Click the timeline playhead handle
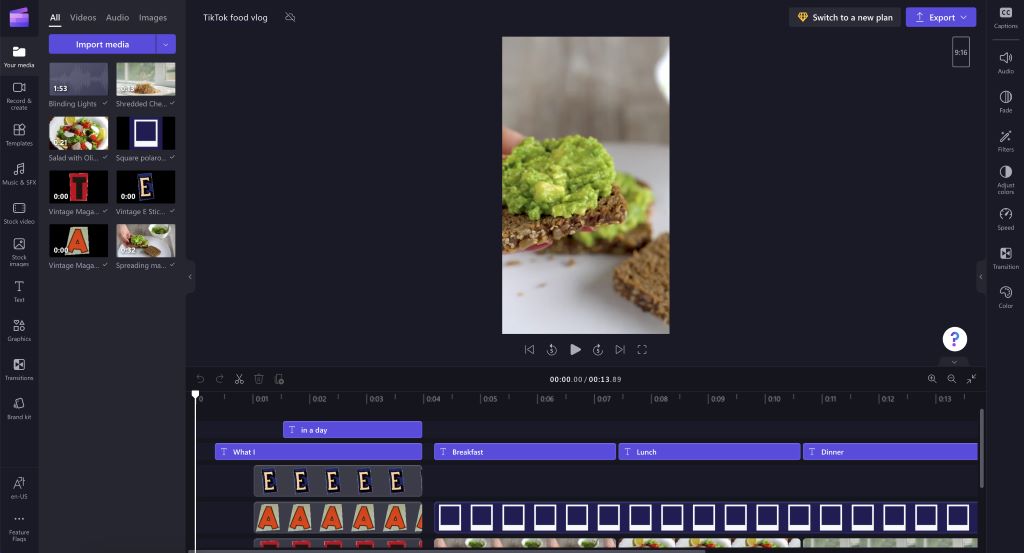 coord(195,394)
